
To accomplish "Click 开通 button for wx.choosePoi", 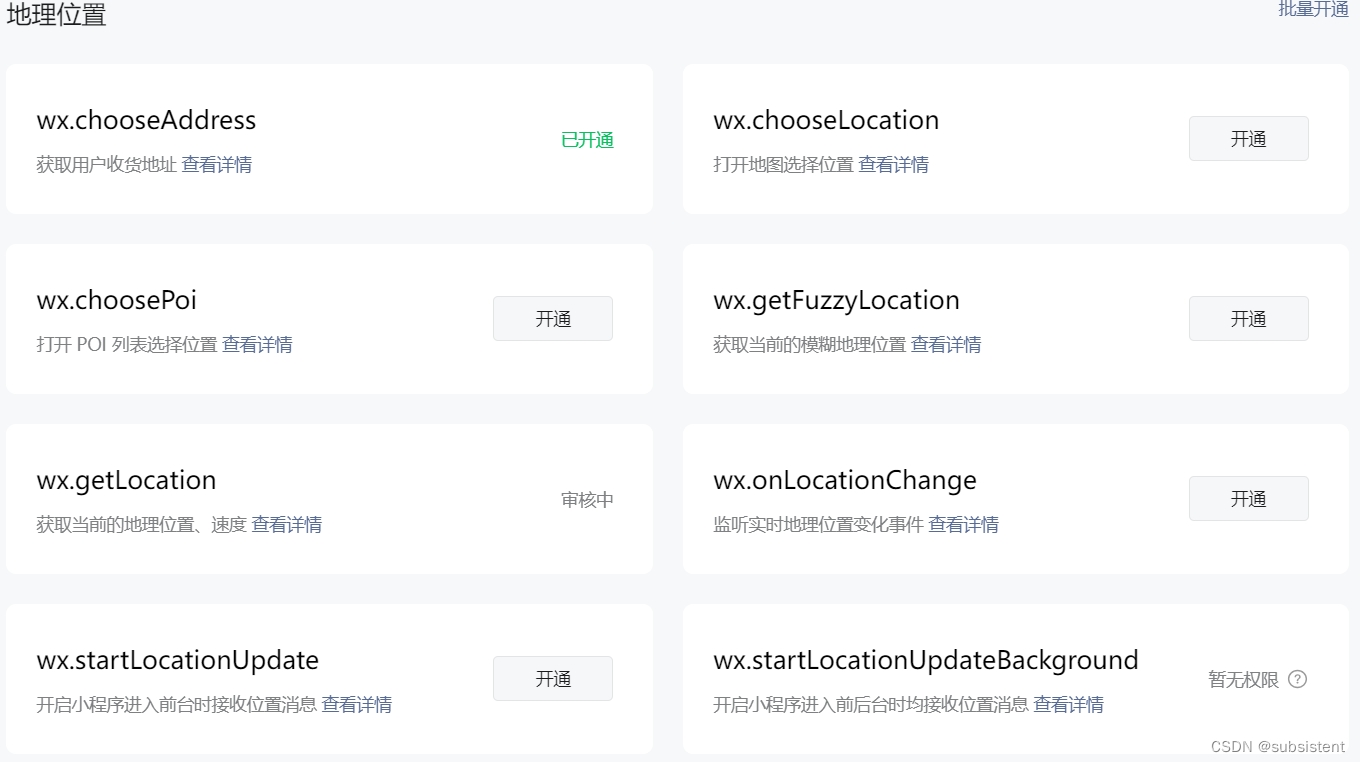I will click(x=552, y=318).
